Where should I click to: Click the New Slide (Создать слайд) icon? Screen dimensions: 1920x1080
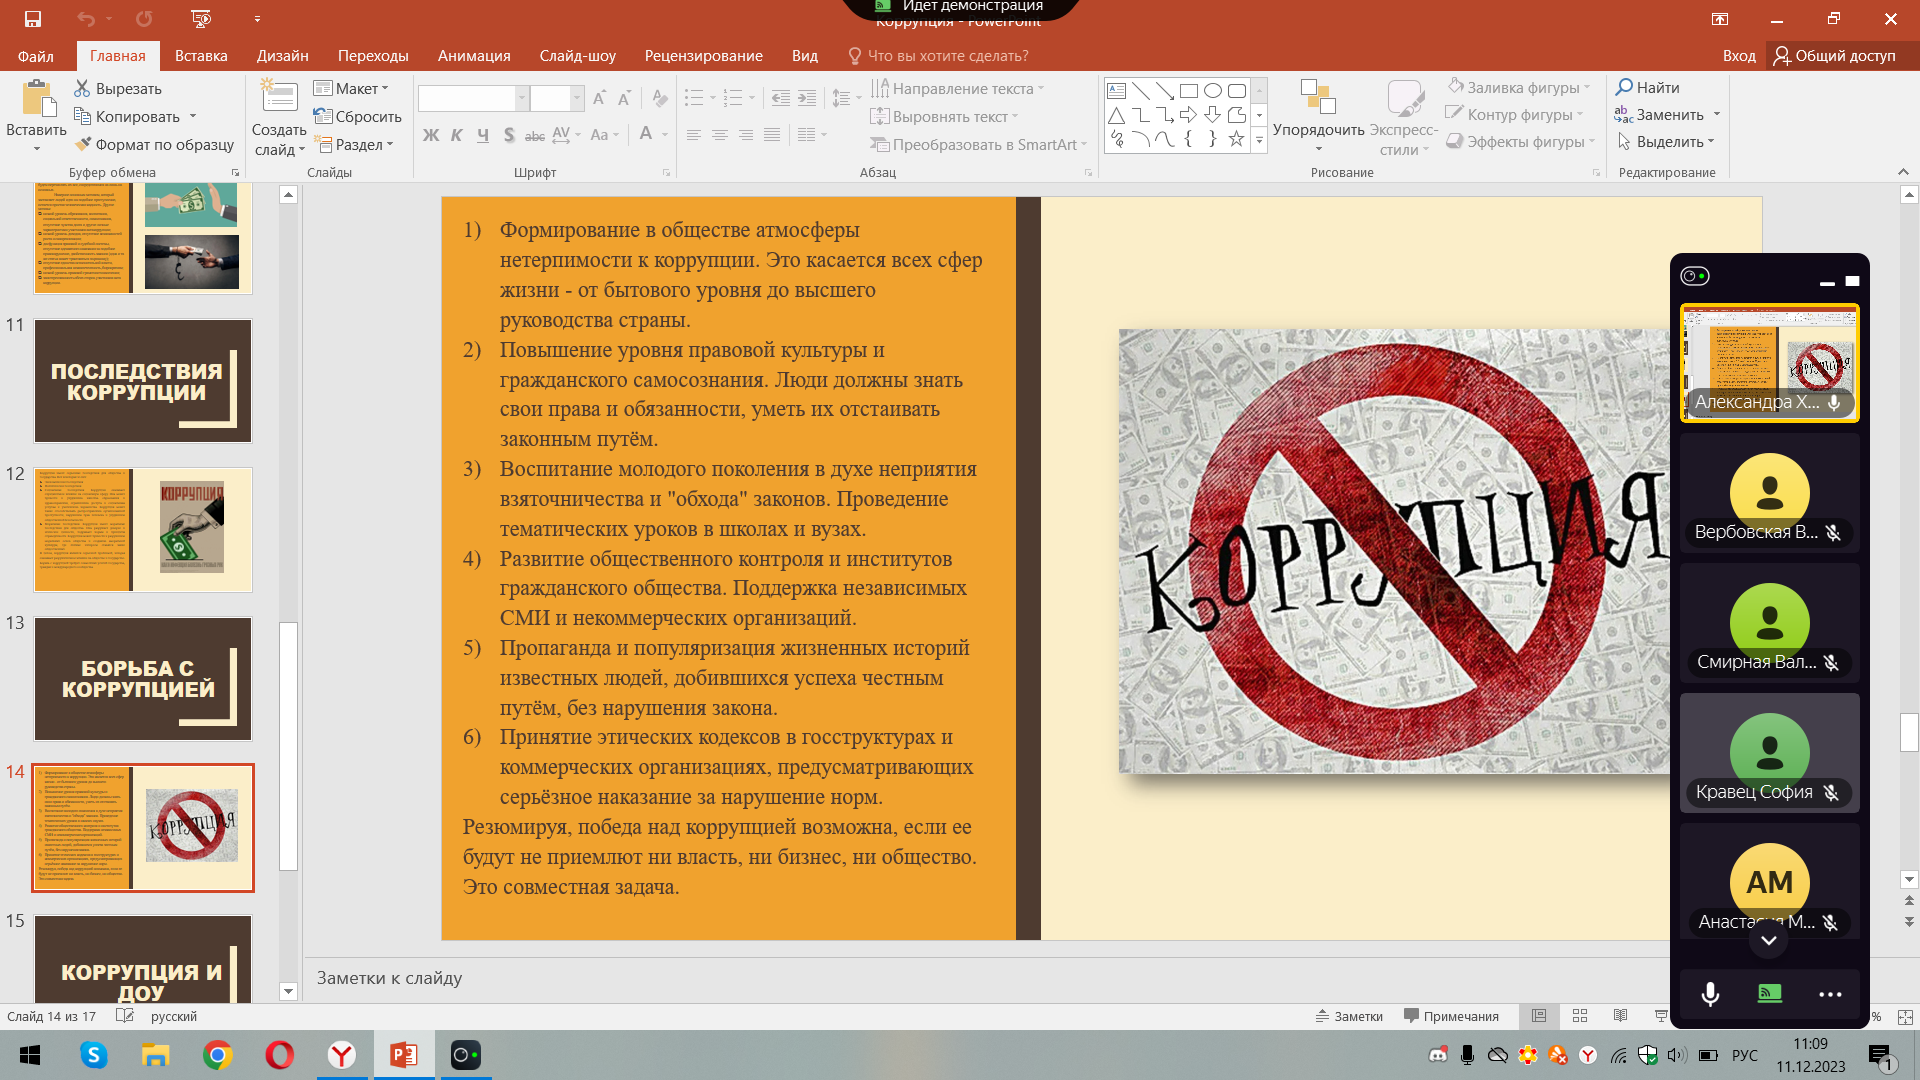(x=279, y=97)
